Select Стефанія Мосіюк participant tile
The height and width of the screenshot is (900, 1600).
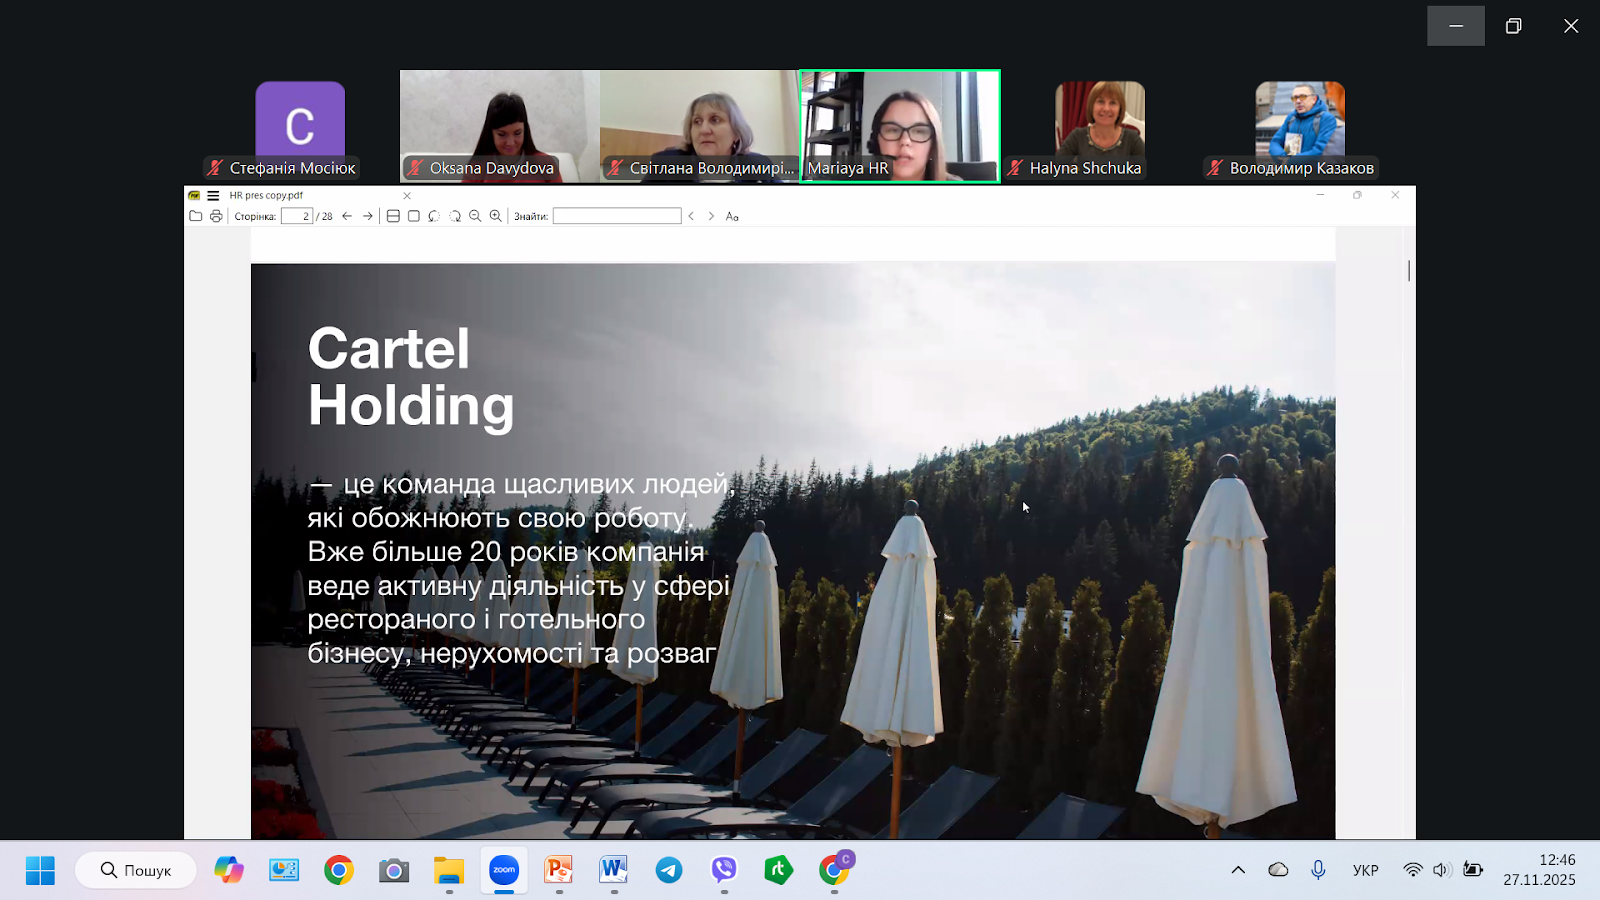pos(300,126)
